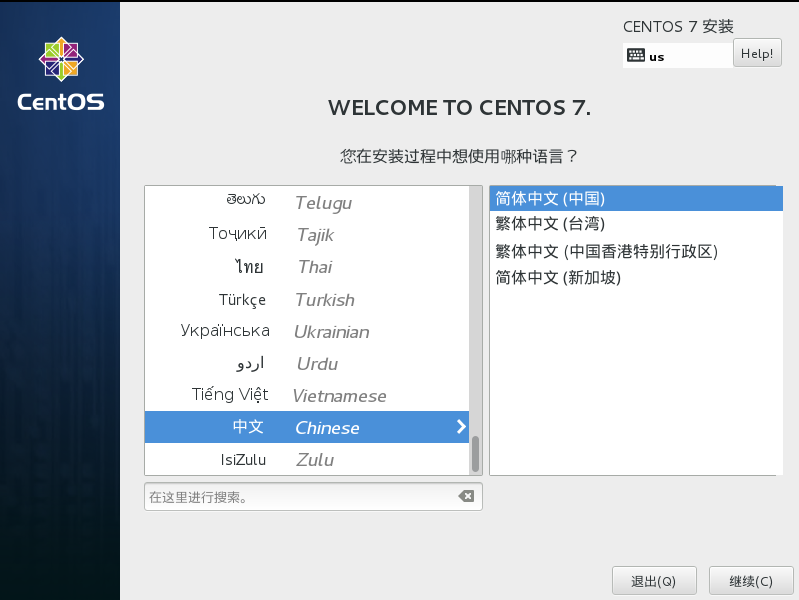Select Vietnamese language row
799x600 pixels.
click(x=307, y=396)
